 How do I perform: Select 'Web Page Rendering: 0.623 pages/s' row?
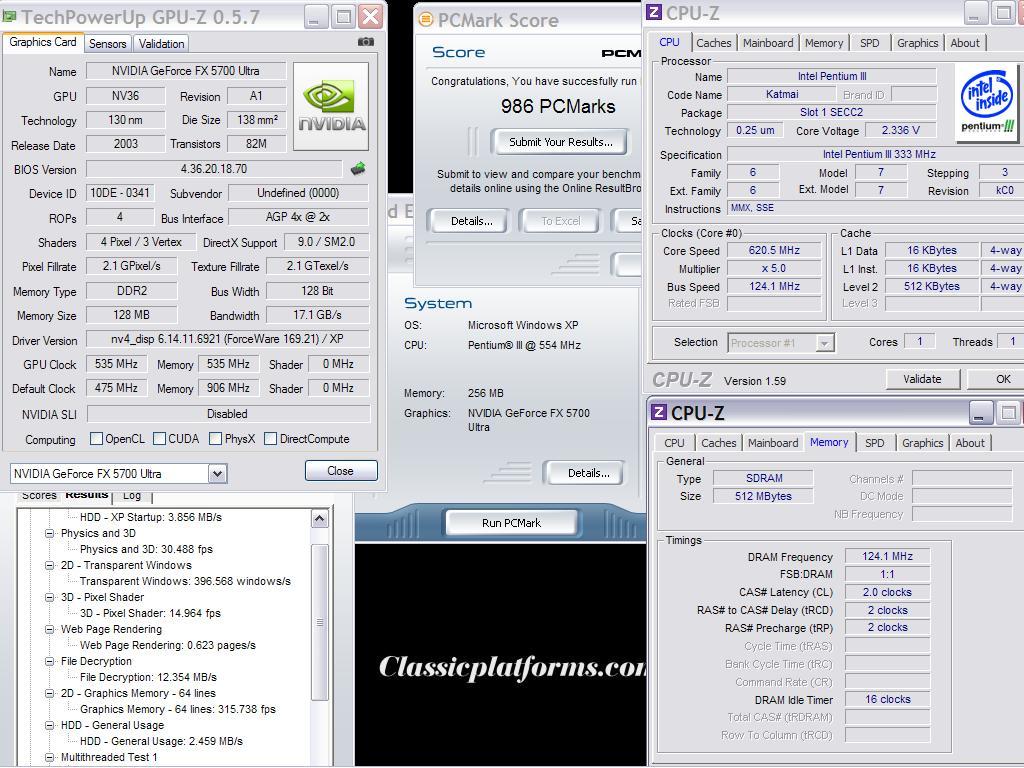click(168, 645)
